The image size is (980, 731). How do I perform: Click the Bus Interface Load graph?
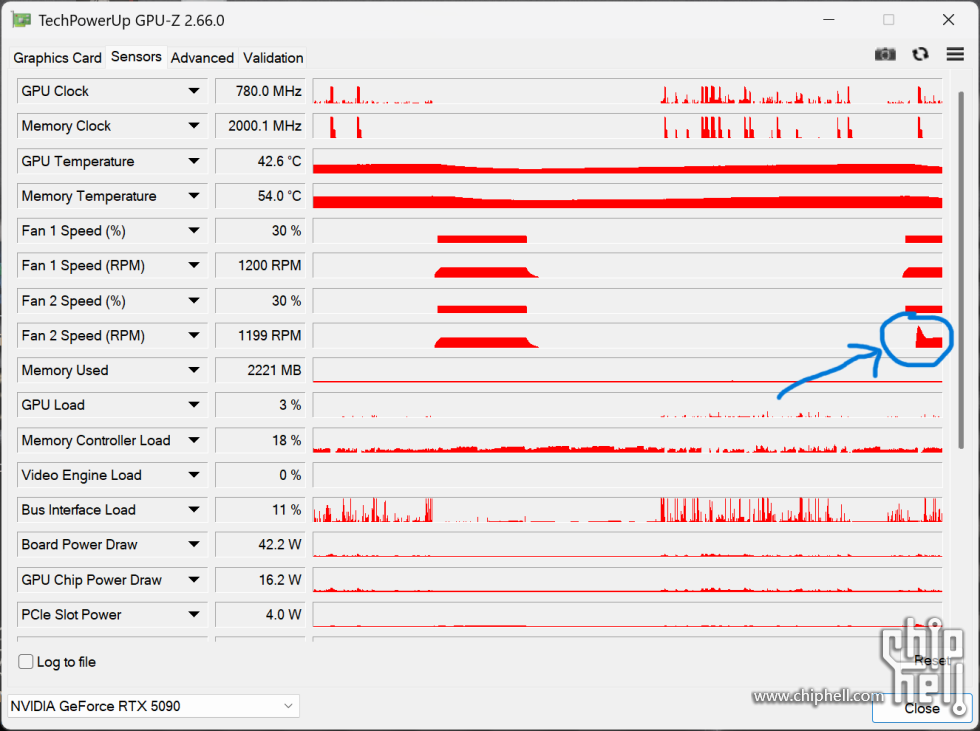[x=627, y=510]
